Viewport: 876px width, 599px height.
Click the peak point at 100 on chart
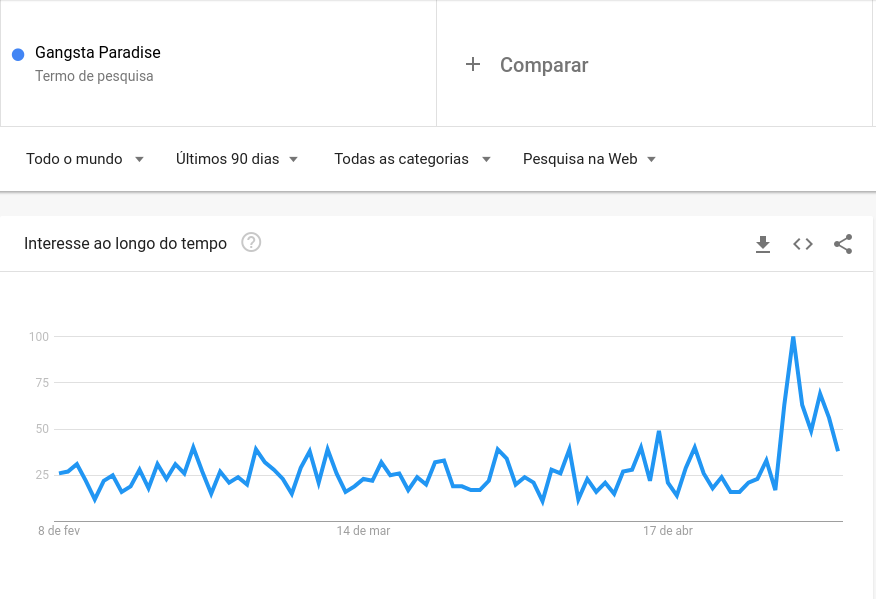(793, 336)
